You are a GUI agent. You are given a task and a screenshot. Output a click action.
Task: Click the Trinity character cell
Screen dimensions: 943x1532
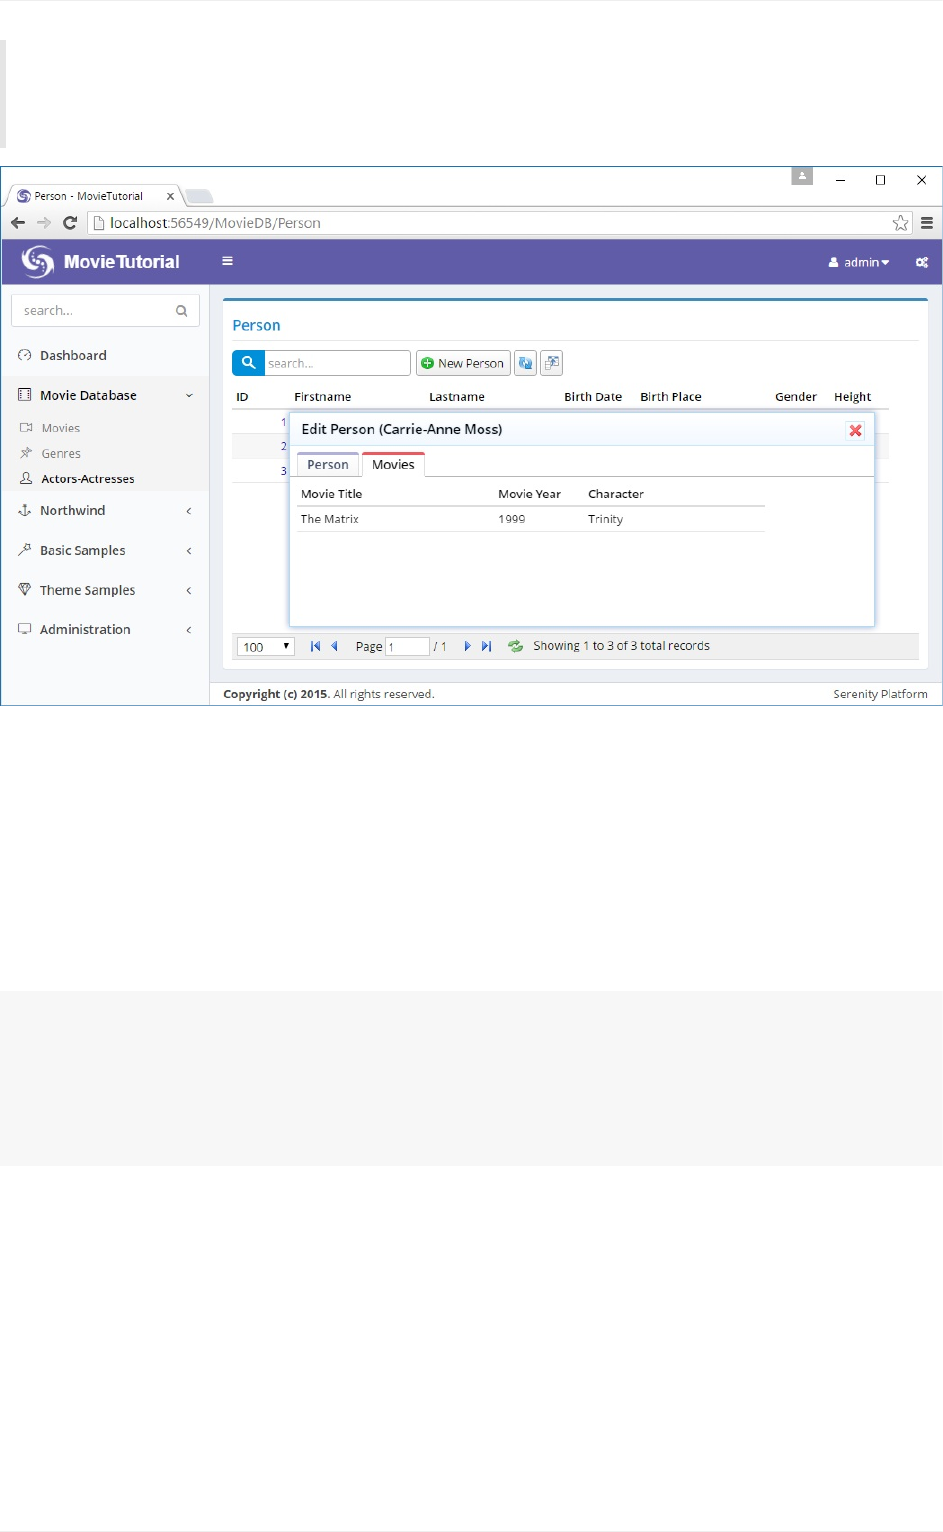tap(606, 519)
